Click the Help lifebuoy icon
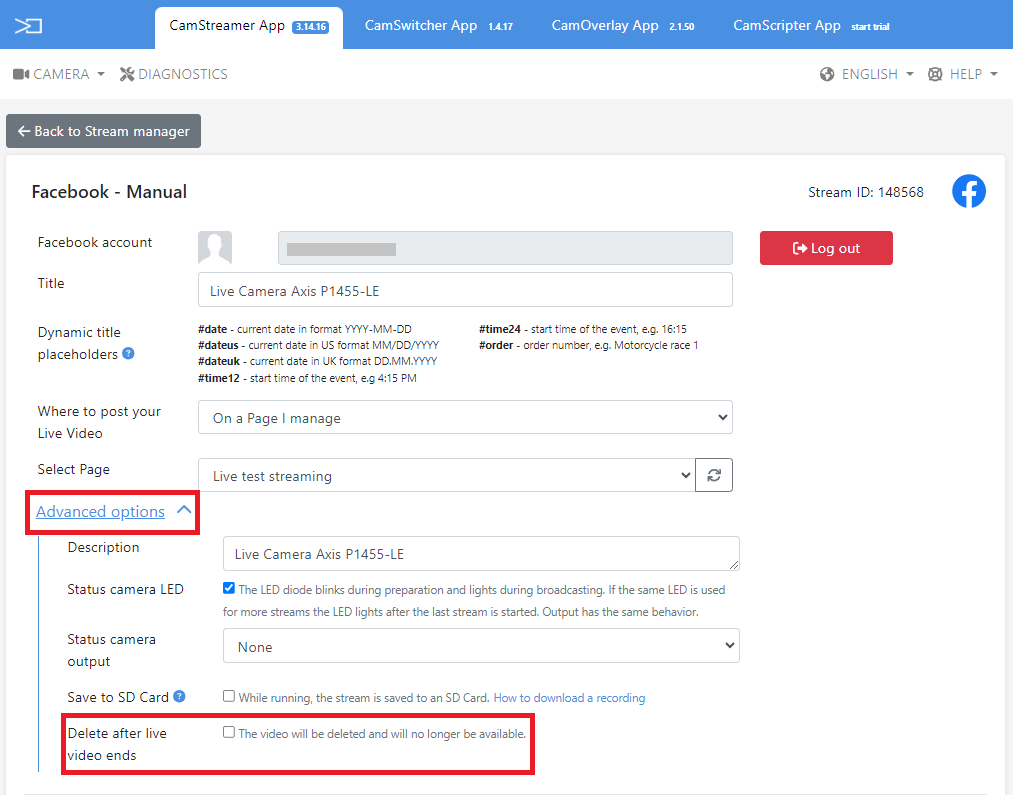Viewport: 1013px width, 795px height. (935, 74)
